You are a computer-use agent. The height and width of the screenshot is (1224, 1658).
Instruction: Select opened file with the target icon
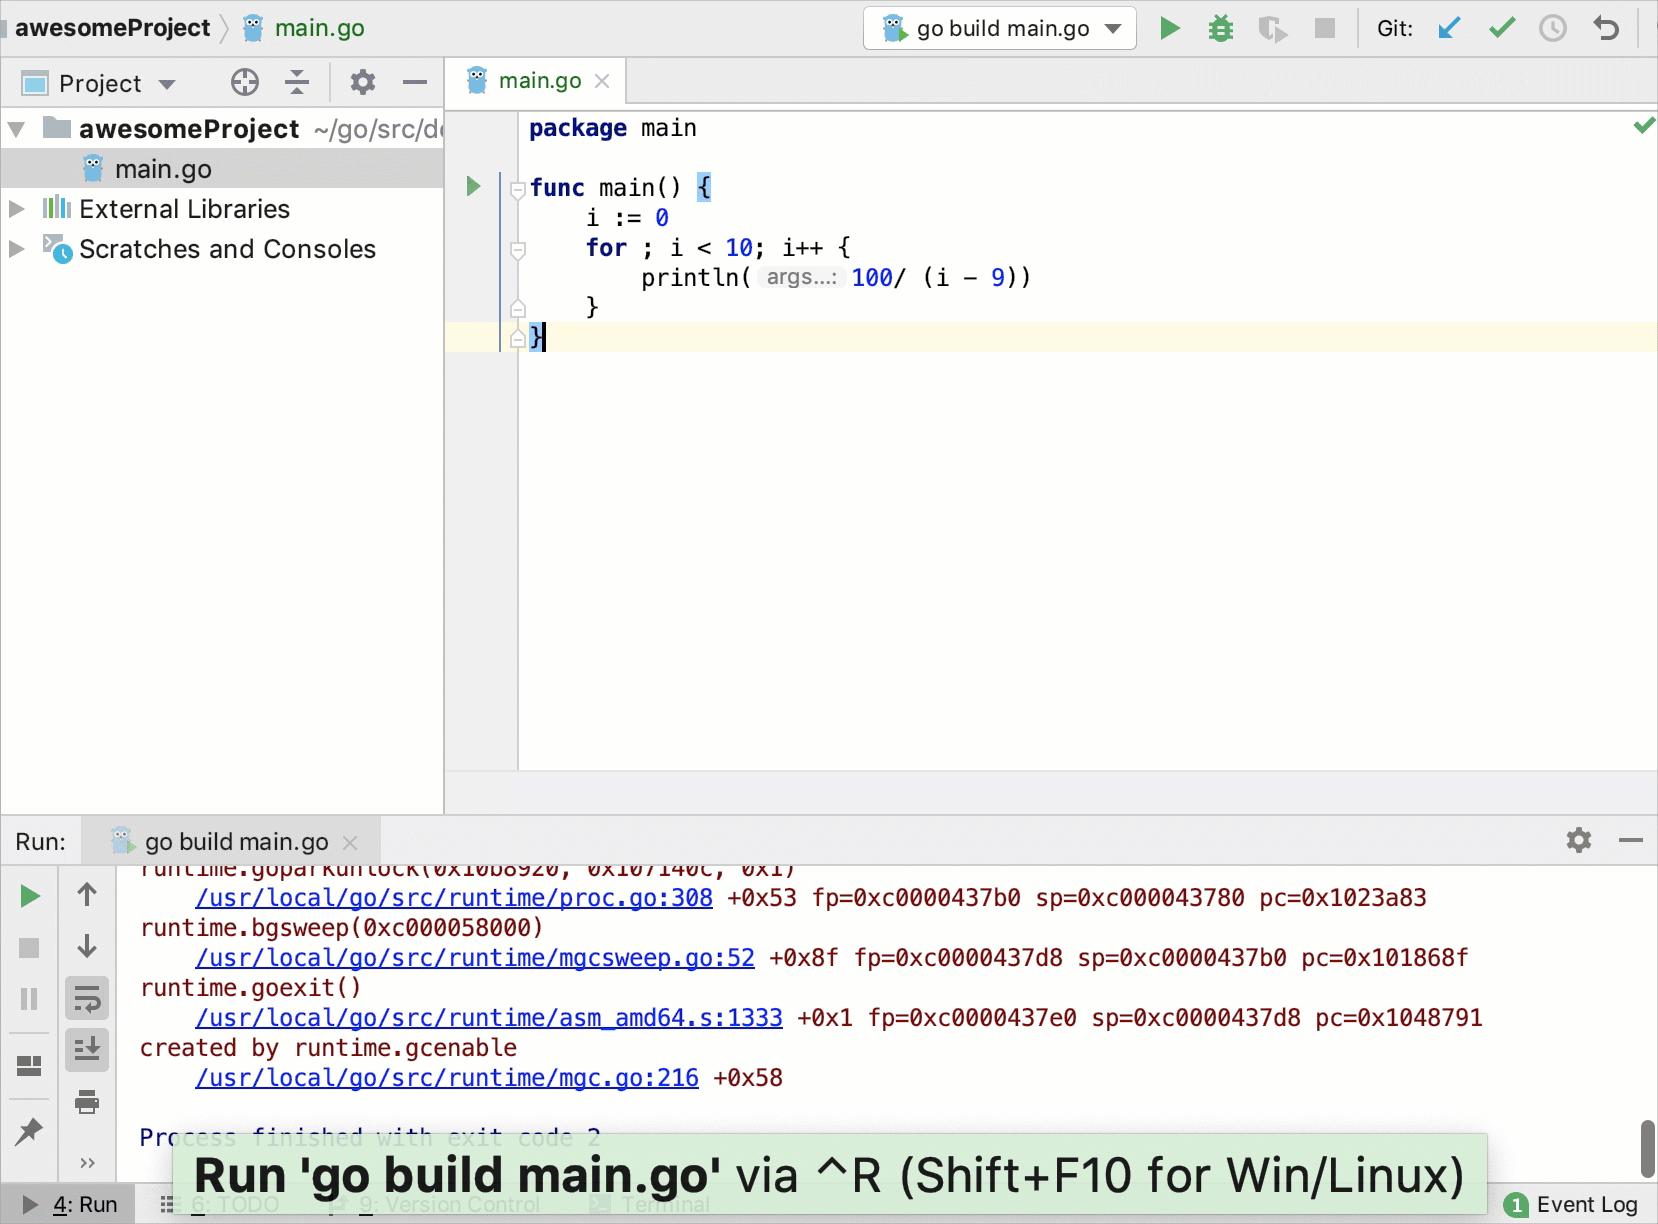pyautogui.click(x=244, y=82)
